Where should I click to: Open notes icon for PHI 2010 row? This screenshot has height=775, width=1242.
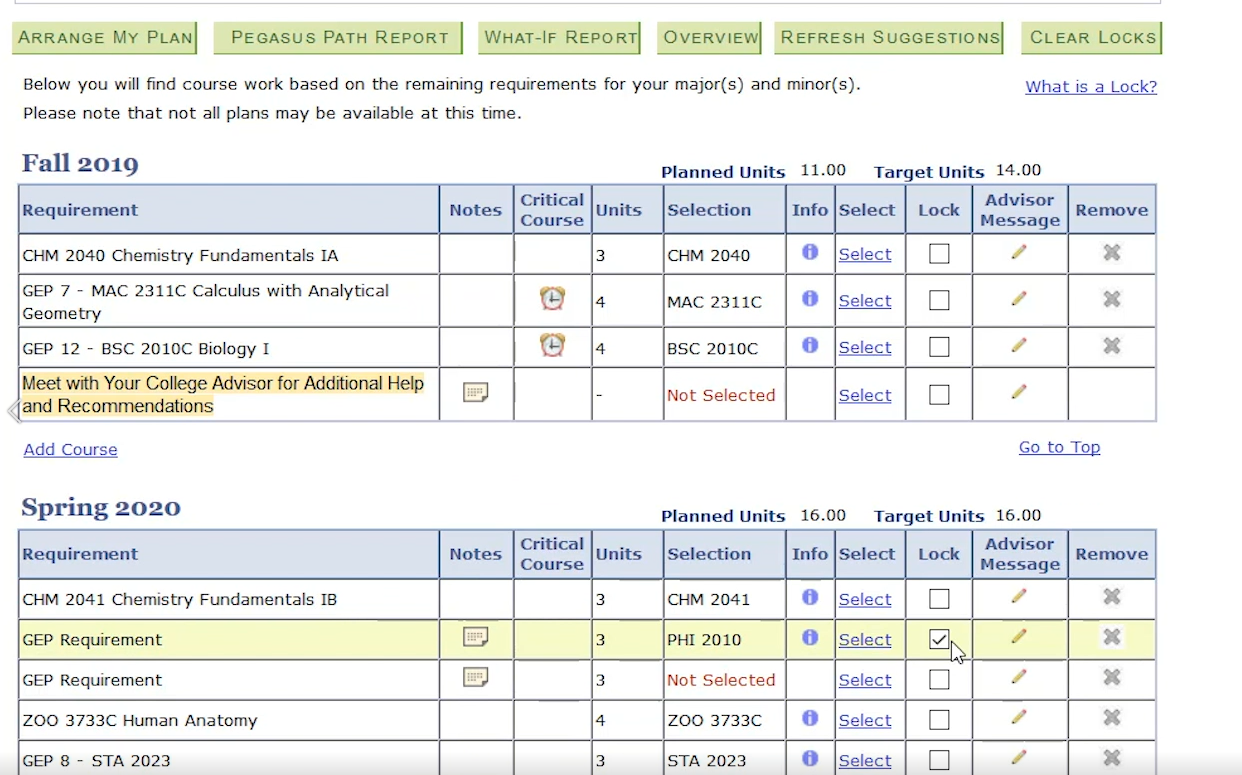(476, 637)
